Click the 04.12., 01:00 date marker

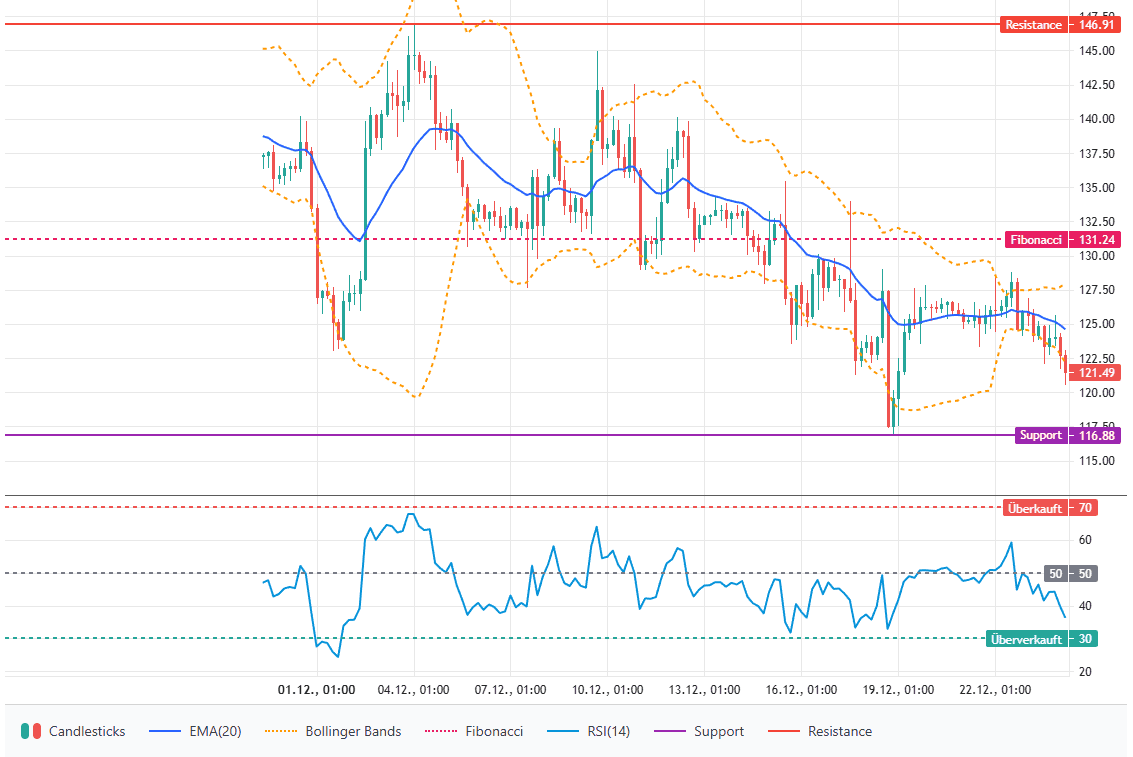pos(413,690)
